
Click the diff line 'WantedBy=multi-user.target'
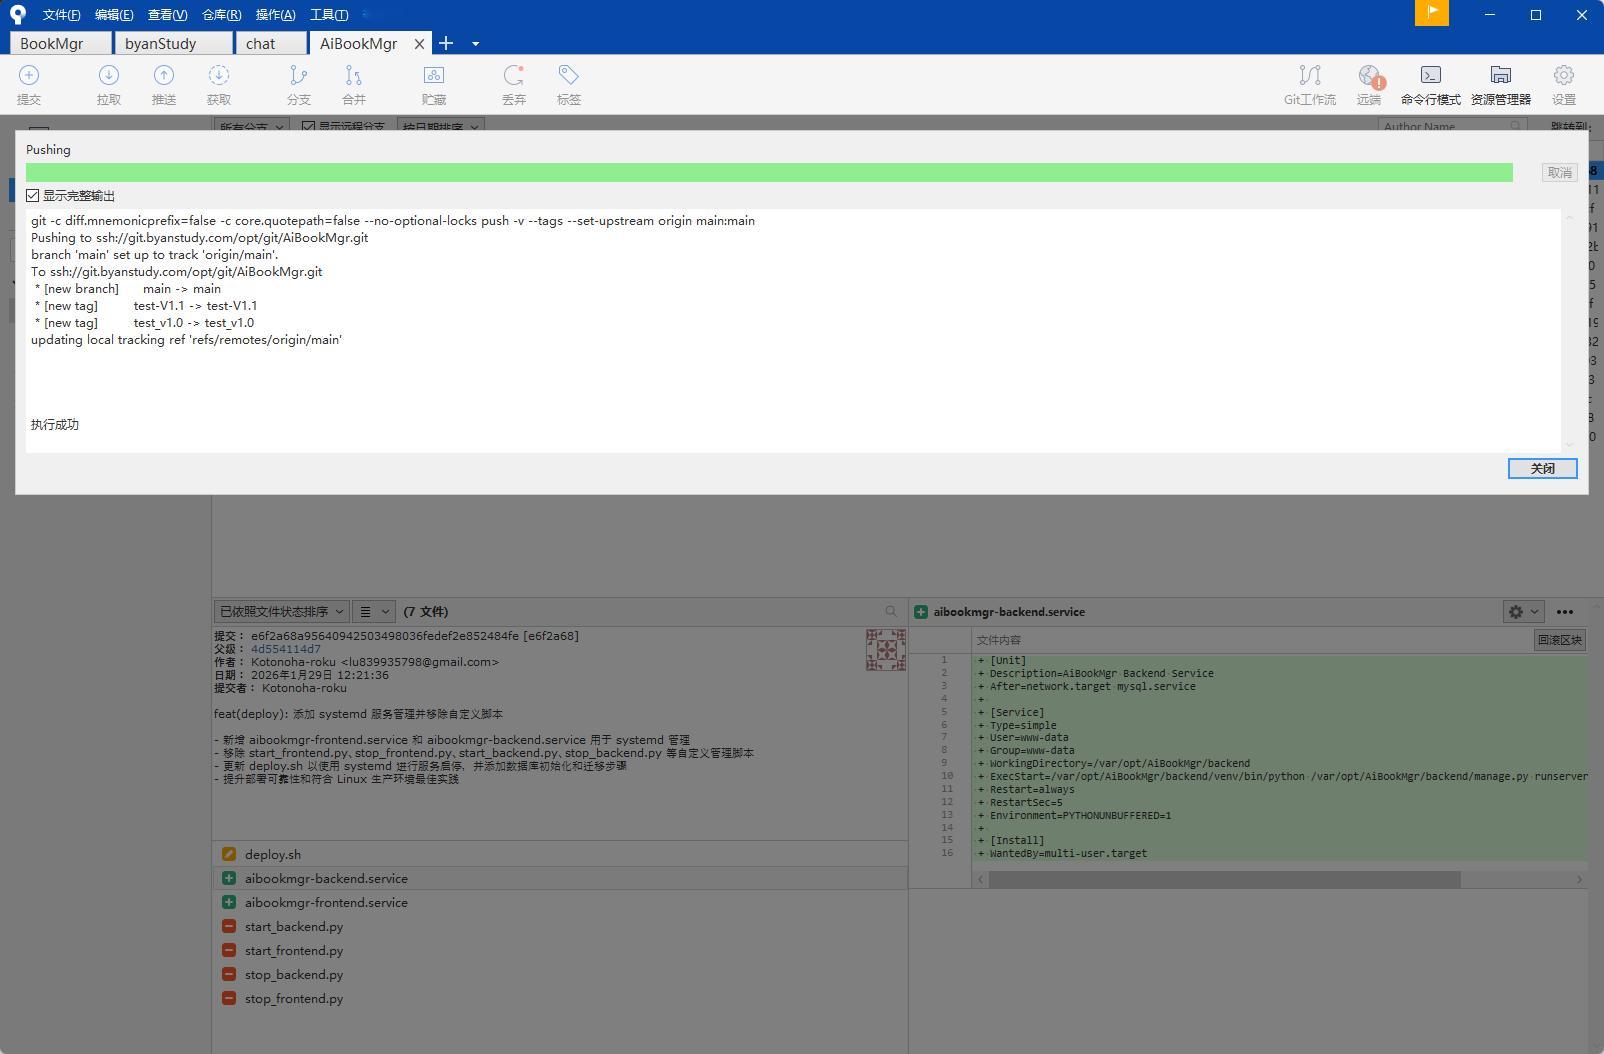(1068, 853)
